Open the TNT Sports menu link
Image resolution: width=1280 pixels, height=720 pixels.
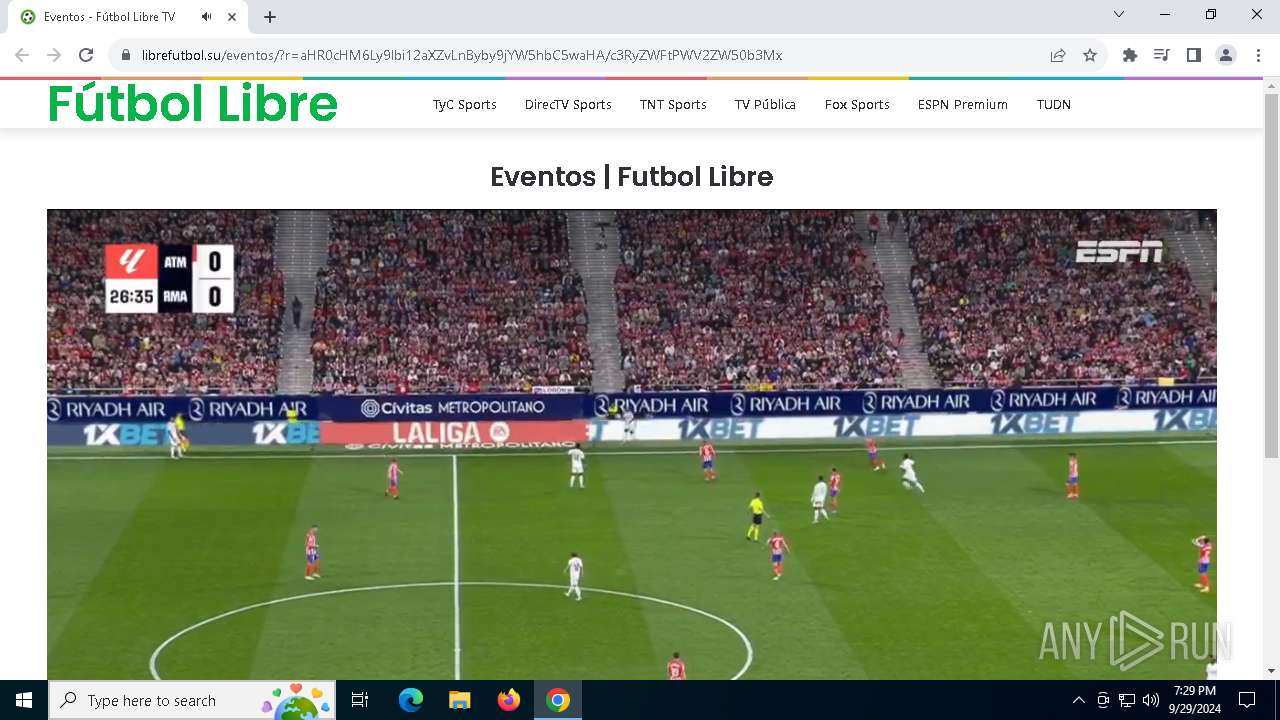[x=673, y=104]
